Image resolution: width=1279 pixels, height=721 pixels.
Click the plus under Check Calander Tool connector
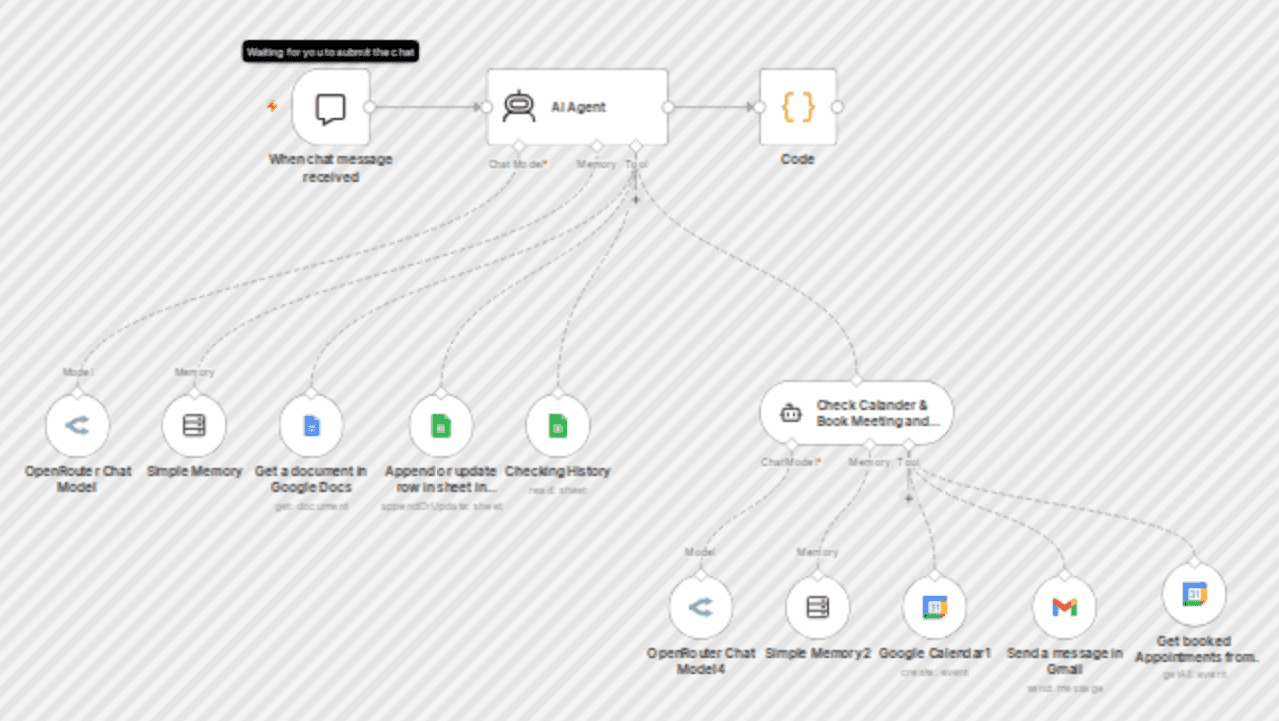[909, 497]
